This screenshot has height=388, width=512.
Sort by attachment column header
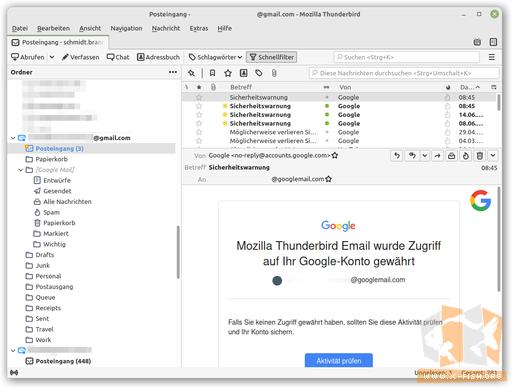pos(213,87)
